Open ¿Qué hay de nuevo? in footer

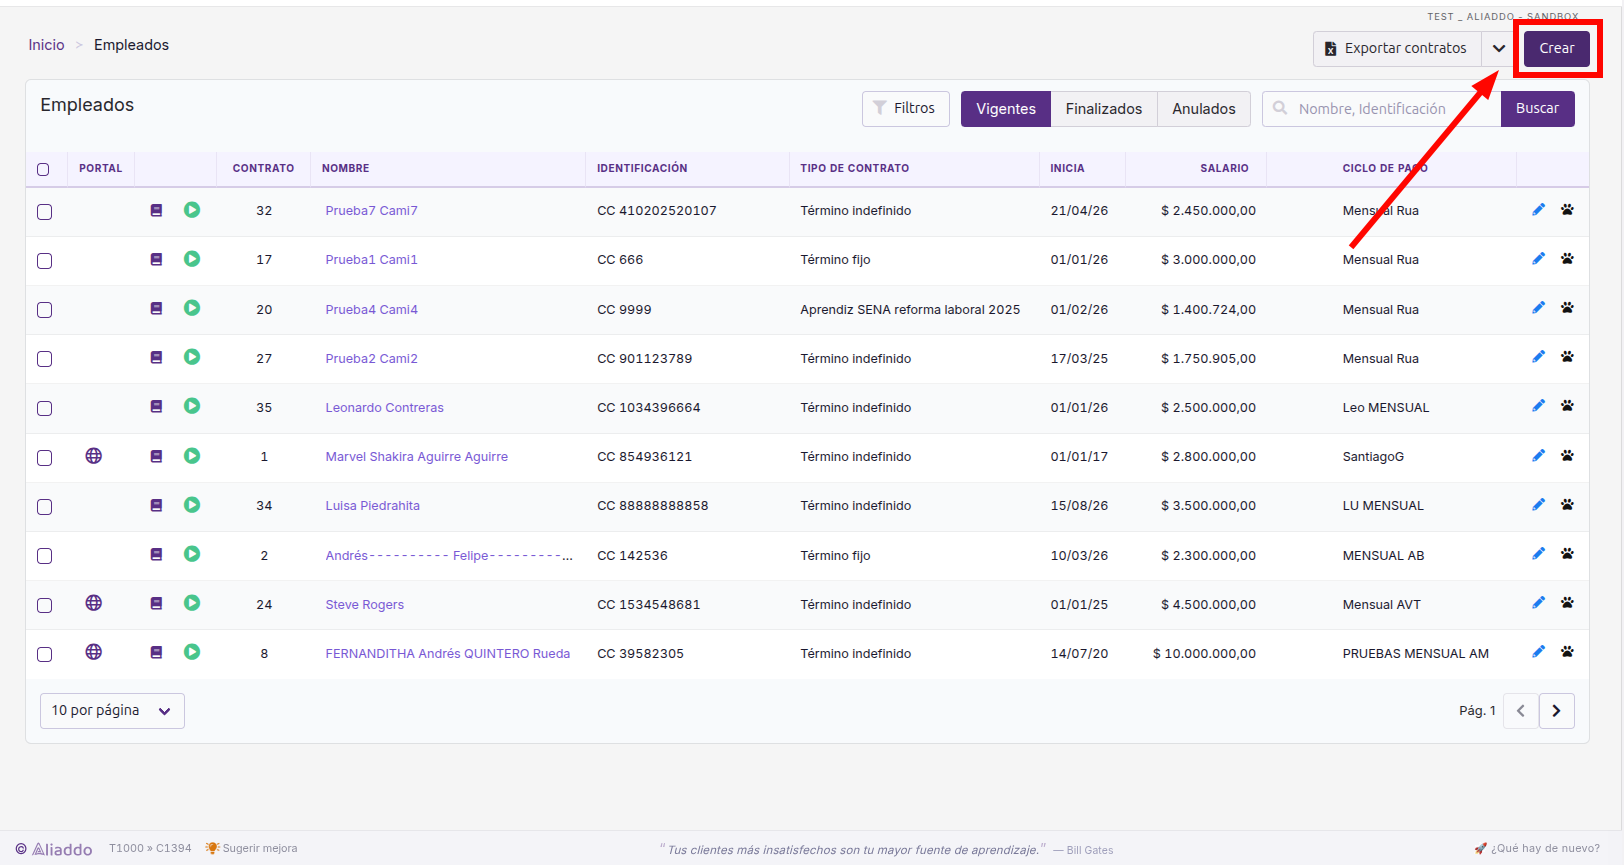(1537, 848)
